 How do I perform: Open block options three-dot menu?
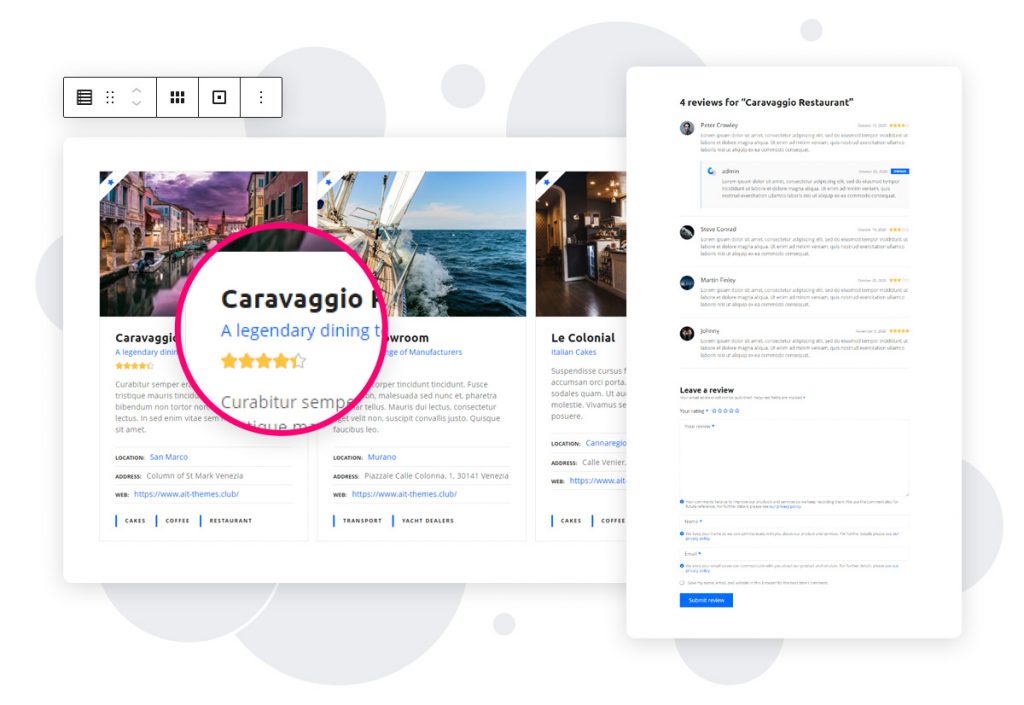coord(261,97)
